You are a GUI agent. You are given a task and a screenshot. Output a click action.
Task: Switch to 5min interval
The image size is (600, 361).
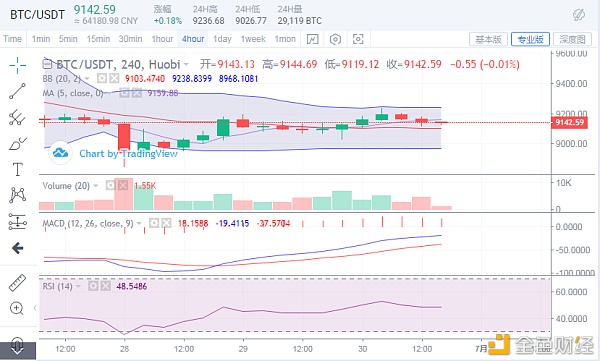tap(68, 39)
